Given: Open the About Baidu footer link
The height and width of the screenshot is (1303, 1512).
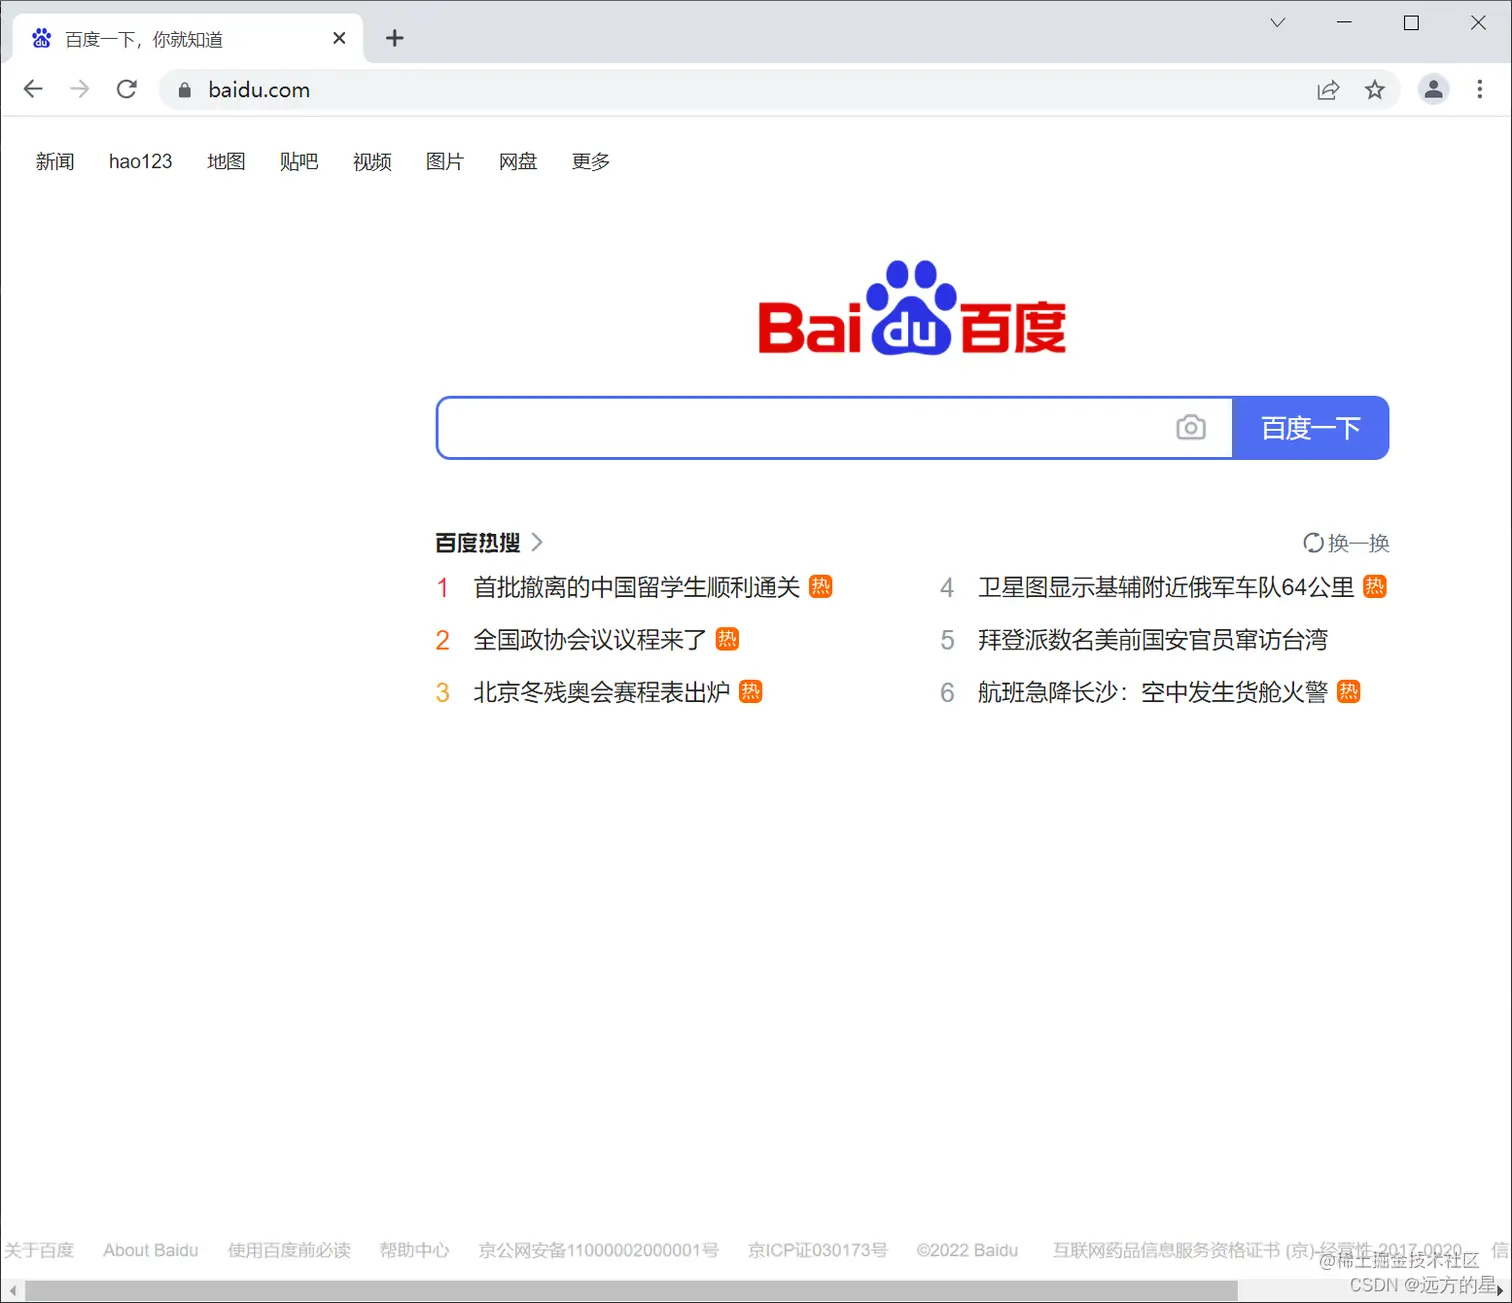Looking at the screenshot, I should 150,1250.
